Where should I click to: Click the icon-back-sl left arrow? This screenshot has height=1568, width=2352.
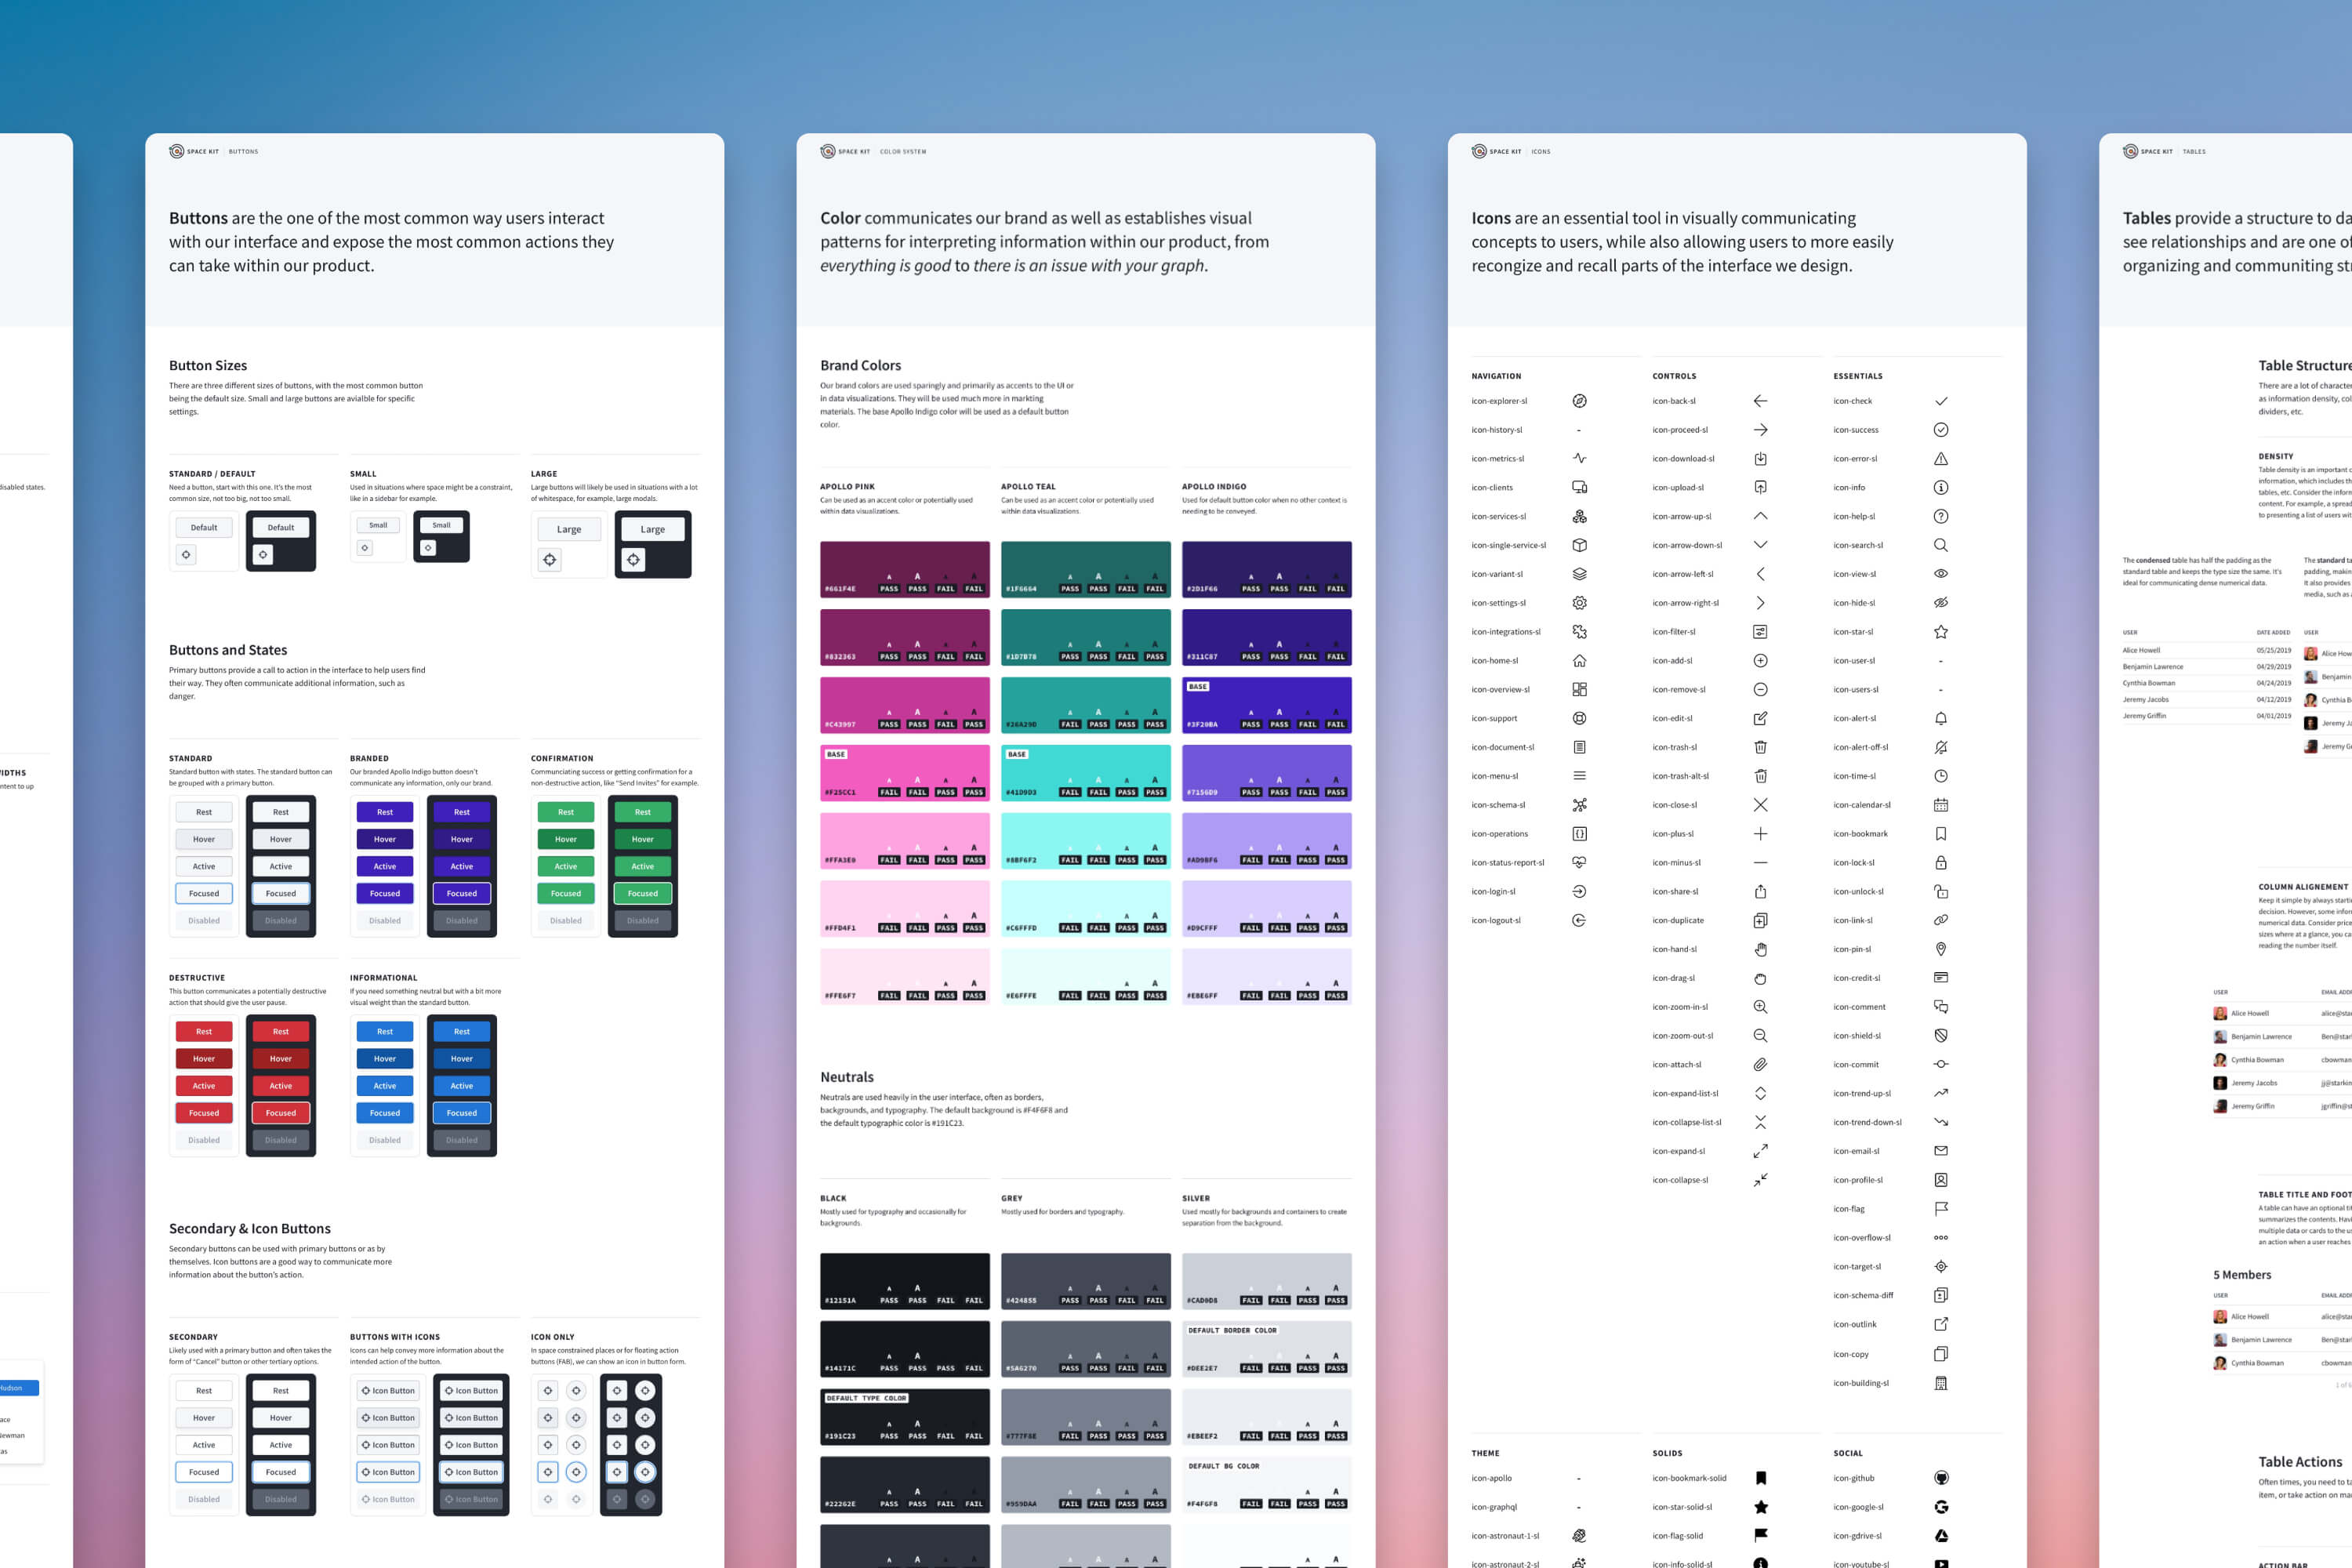point(1760,401)
